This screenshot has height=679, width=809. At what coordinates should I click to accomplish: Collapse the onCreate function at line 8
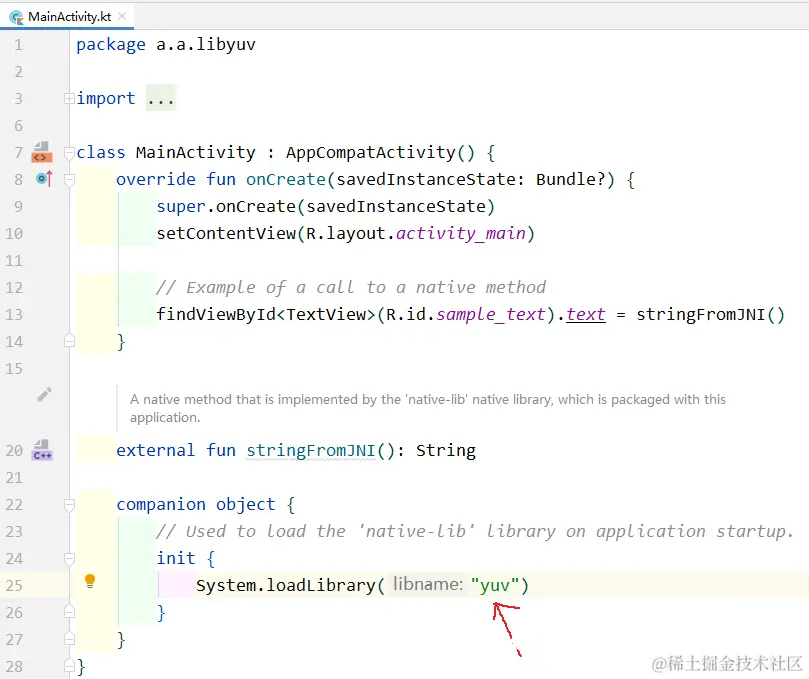click(69, 180)
